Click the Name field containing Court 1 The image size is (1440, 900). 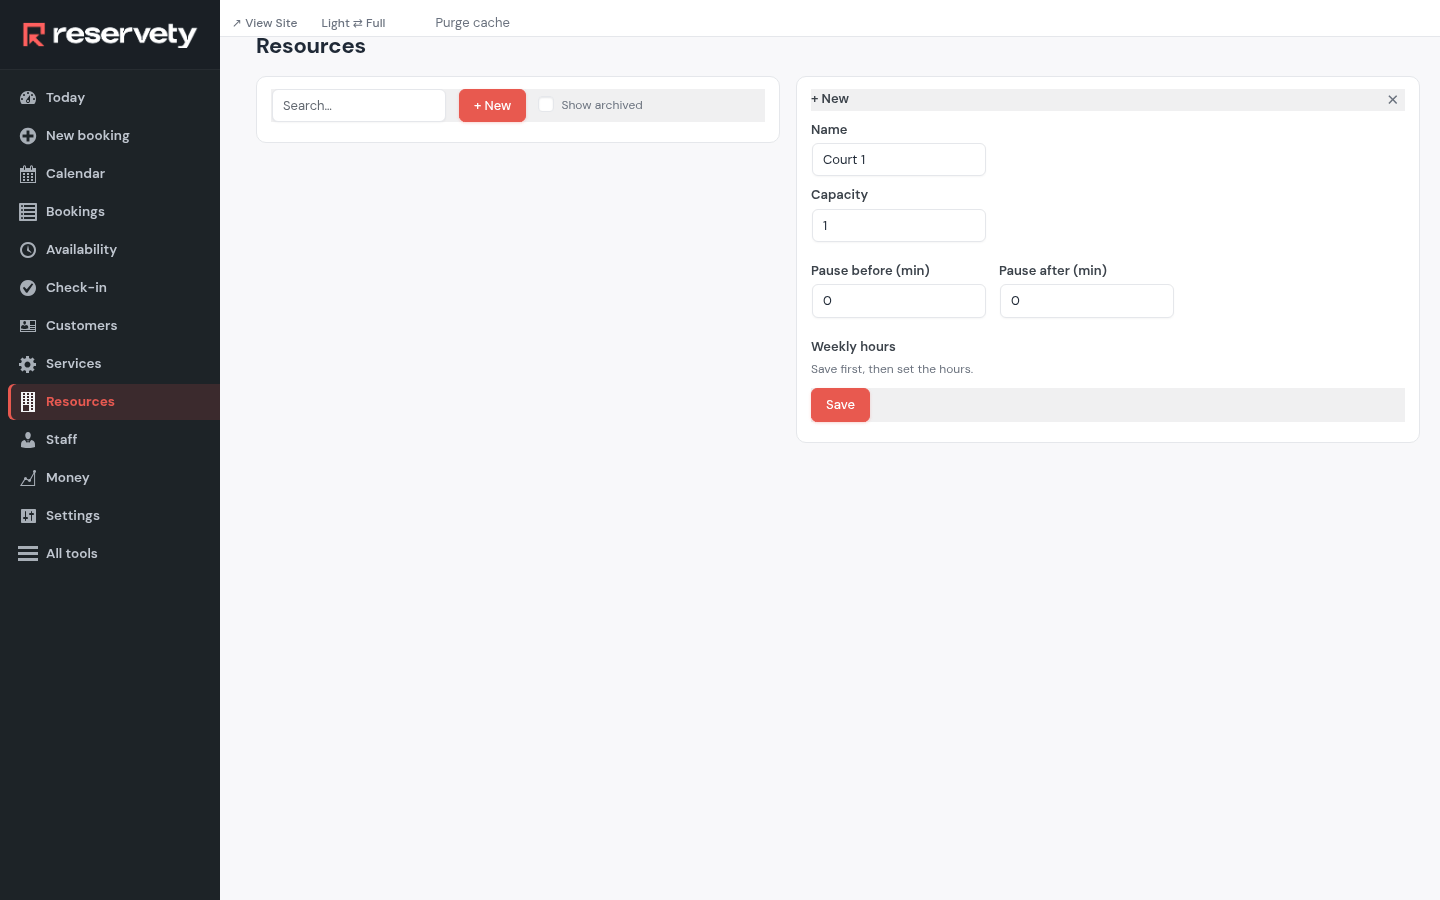tap(899, 160)
